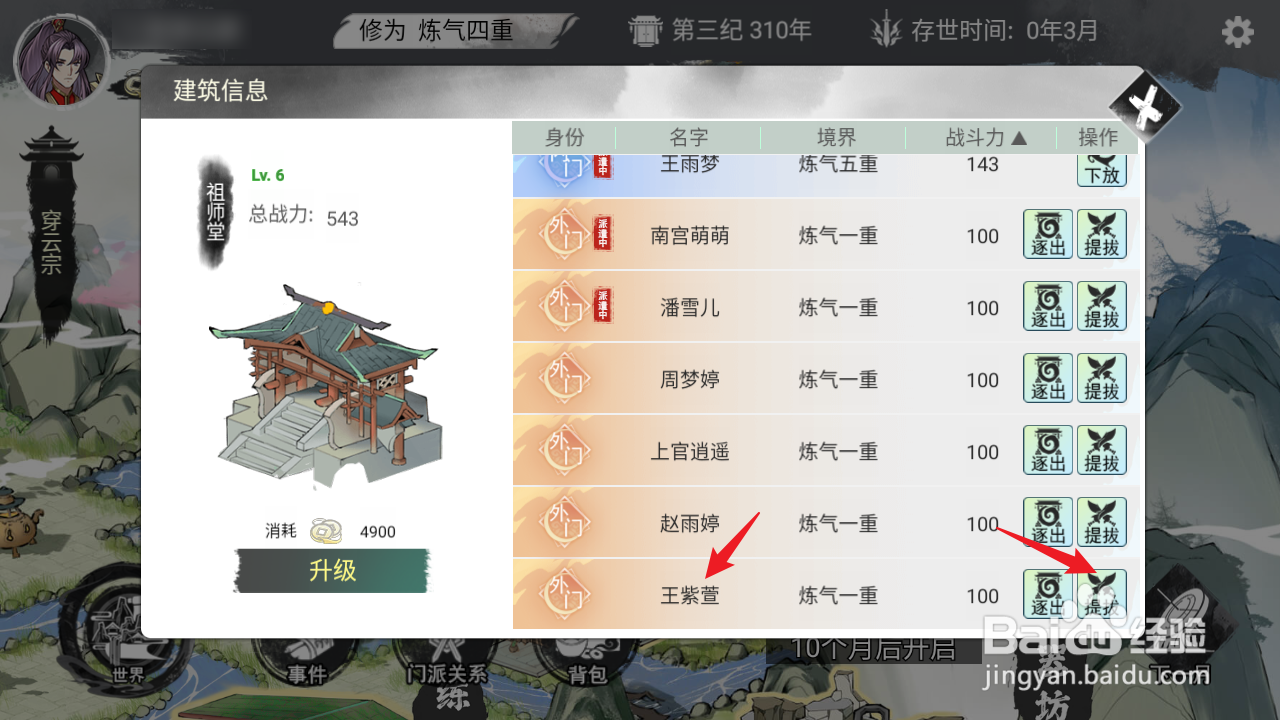The width and height of the screenshot is (1280, 720).
Task: Expel 周梦婷 using the 逐出 icon
Action: [1048, 379]
